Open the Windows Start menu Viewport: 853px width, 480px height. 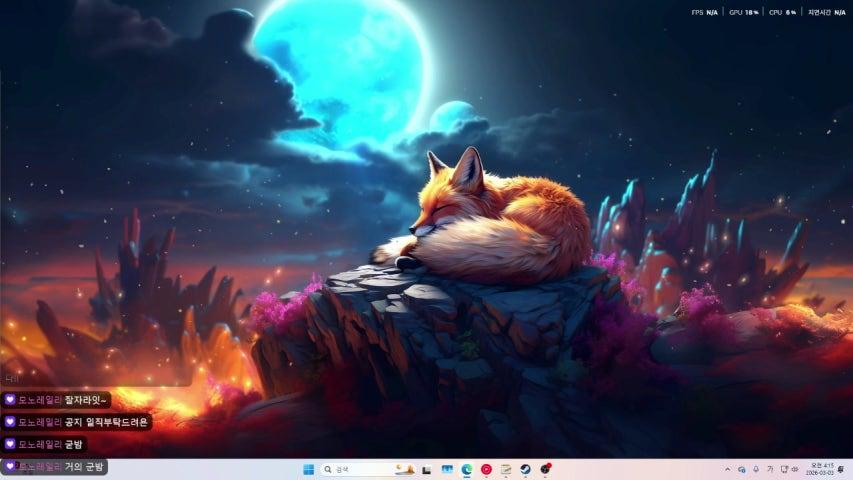point(308,470)
